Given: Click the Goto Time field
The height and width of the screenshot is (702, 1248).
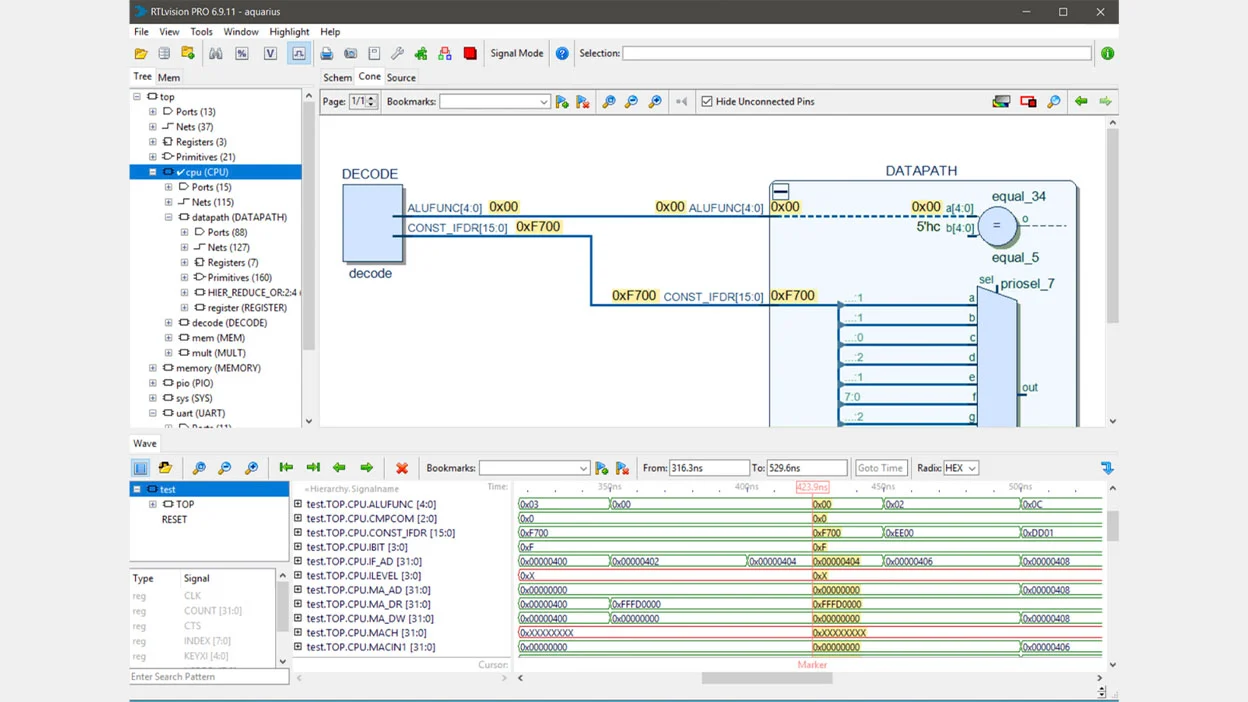Looking at the screenshot, I should tap(880, 468).
